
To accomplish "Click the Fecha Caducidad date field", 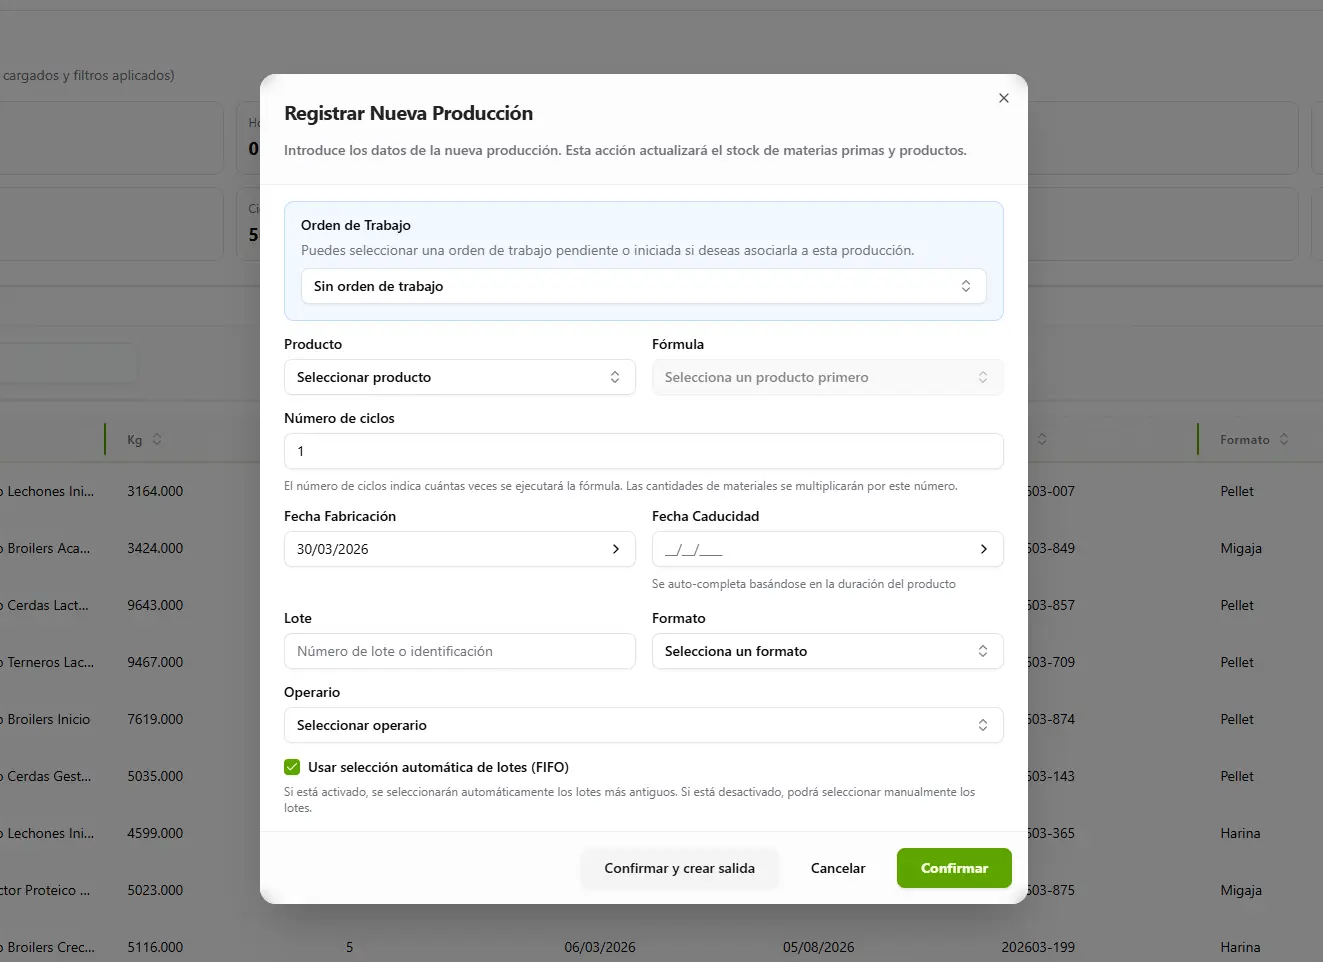I will [x=810, y=549].
